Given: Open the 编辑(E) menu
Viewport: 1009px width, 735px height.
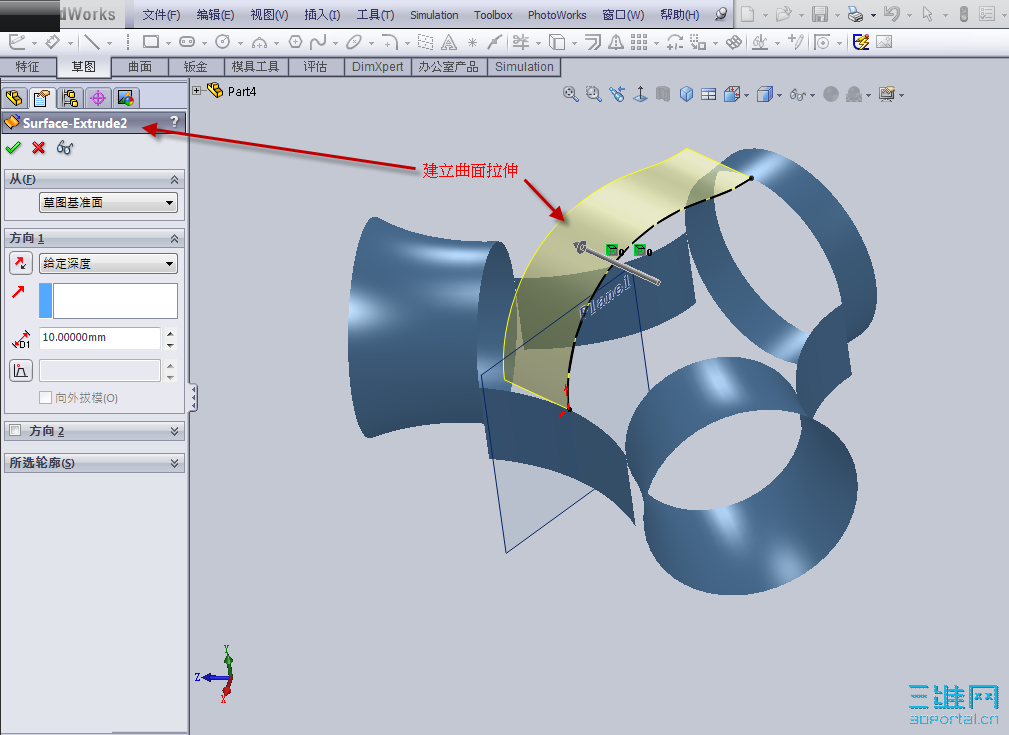Looking at the screenshot, I should pos(215,14).
